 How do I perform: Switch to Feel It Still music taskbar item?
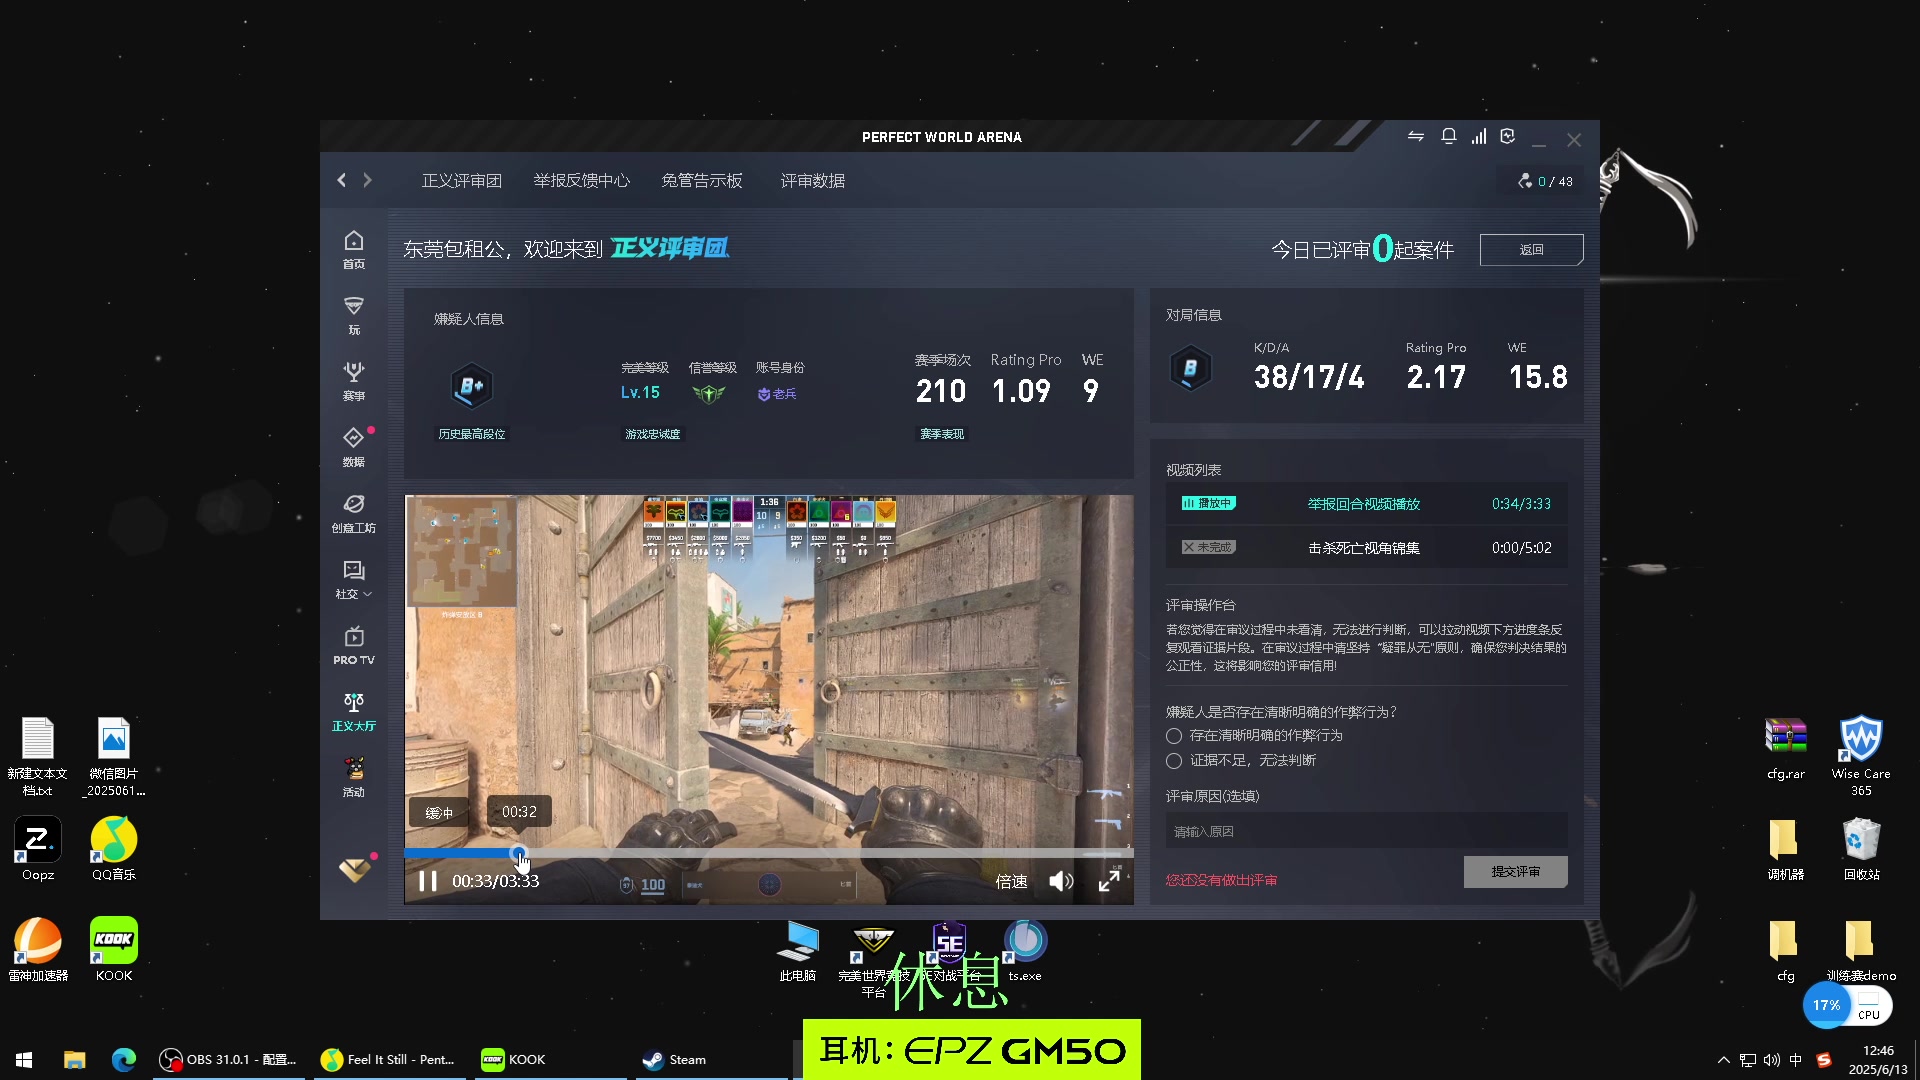[x=388, y=1060]
